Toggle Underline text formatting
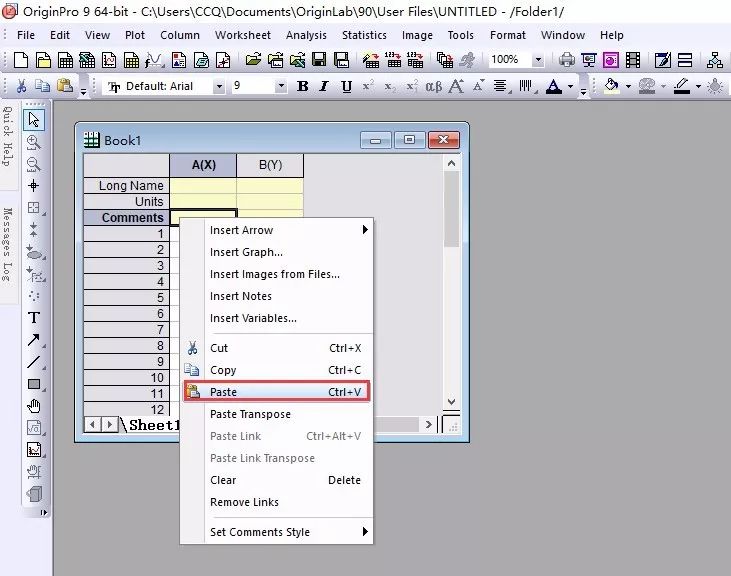The width and height of the screenshot is (731, 576). click(x=346, y=86)
